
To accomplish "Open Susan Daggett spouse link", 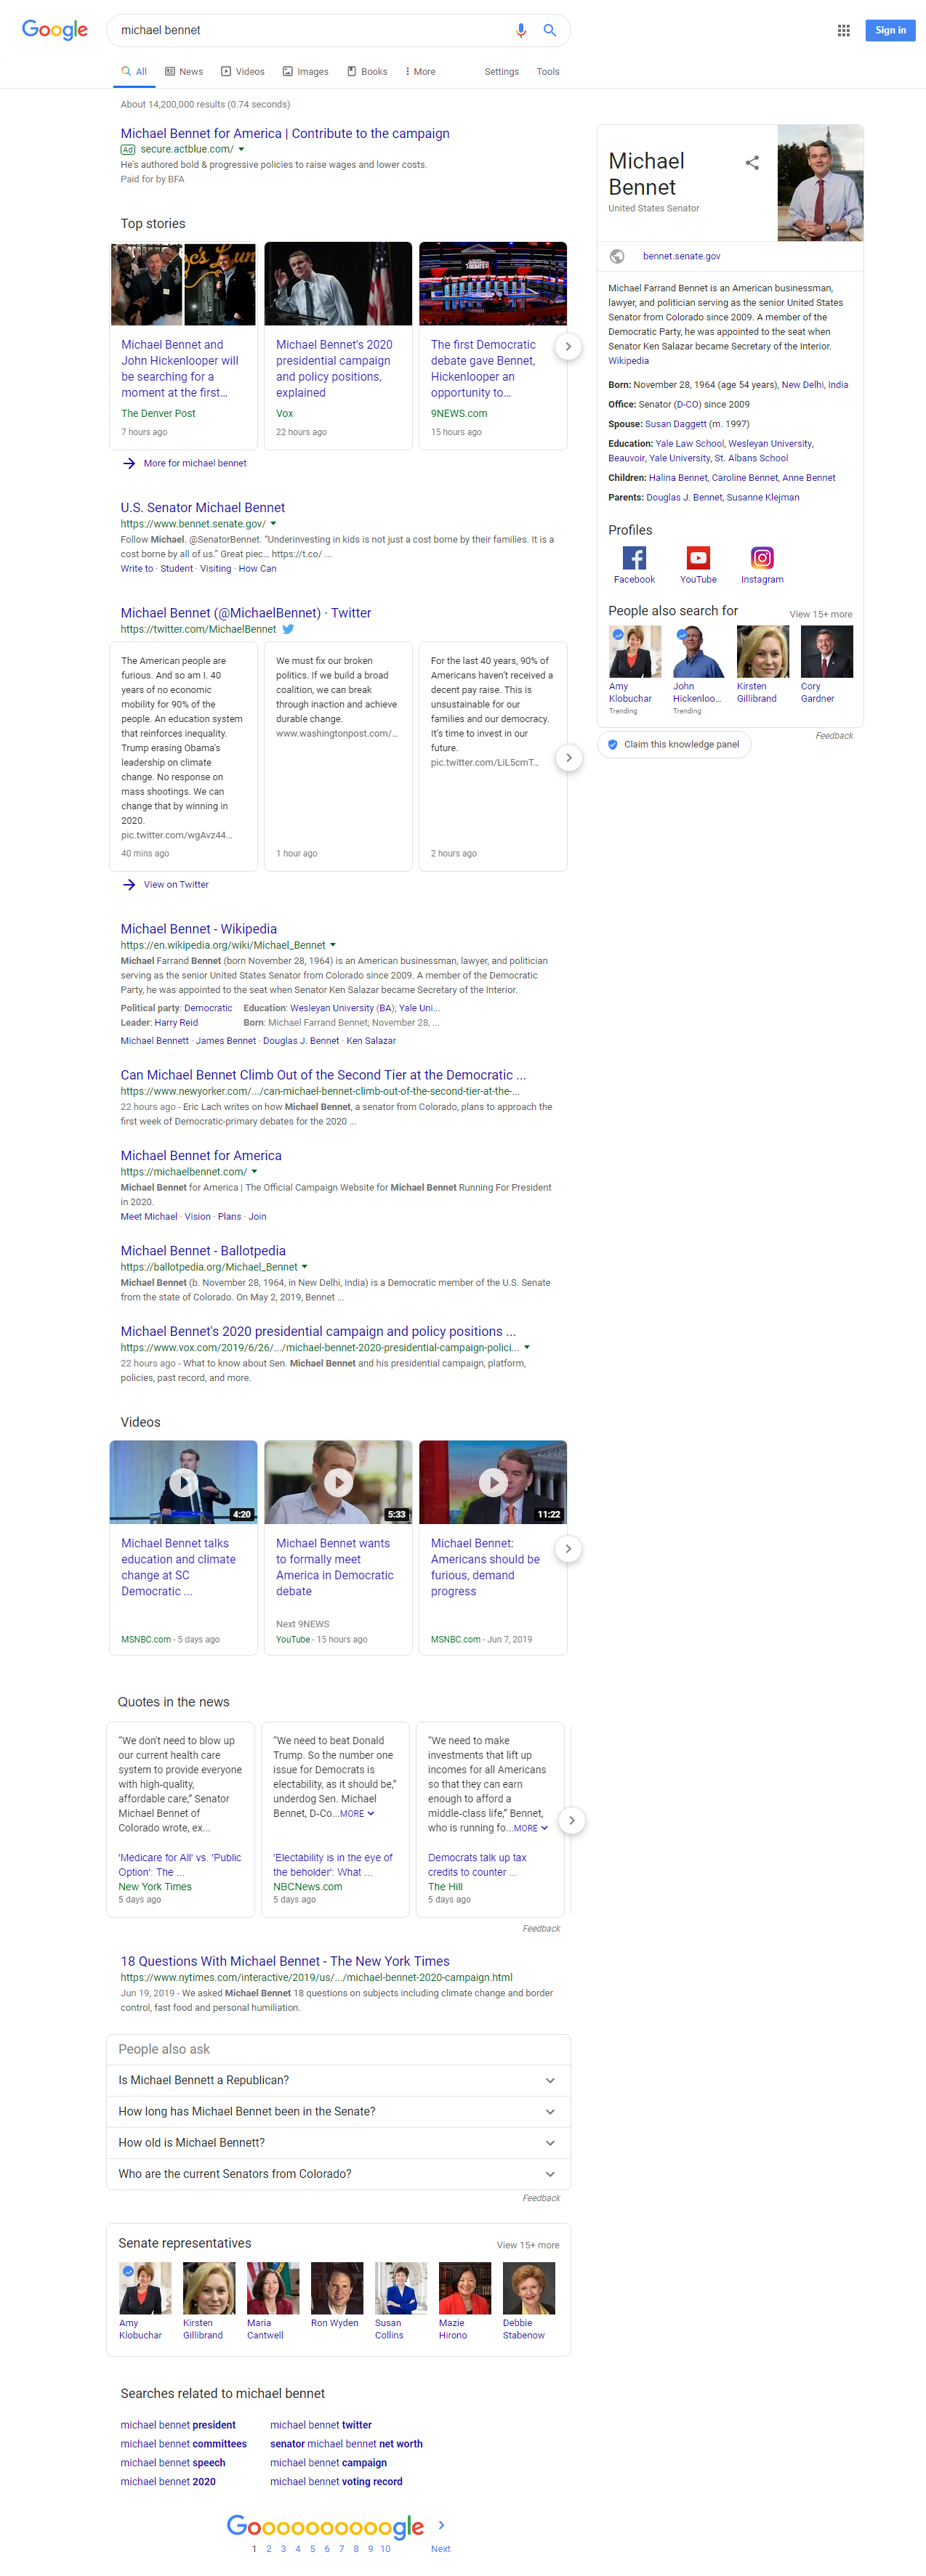I will [675, 424].
